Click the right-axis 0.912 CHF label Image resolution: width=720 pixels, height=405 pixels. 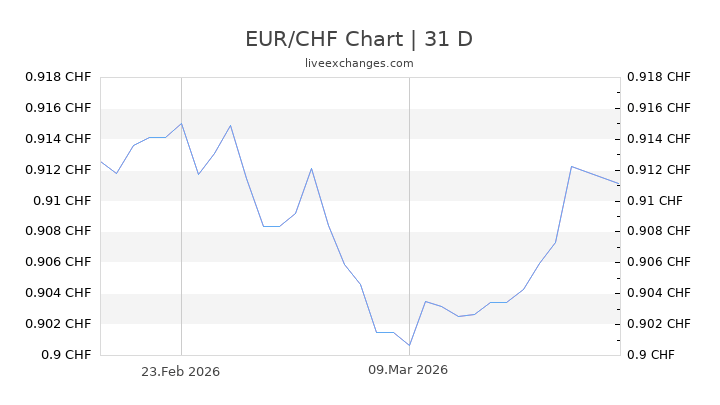656,169
